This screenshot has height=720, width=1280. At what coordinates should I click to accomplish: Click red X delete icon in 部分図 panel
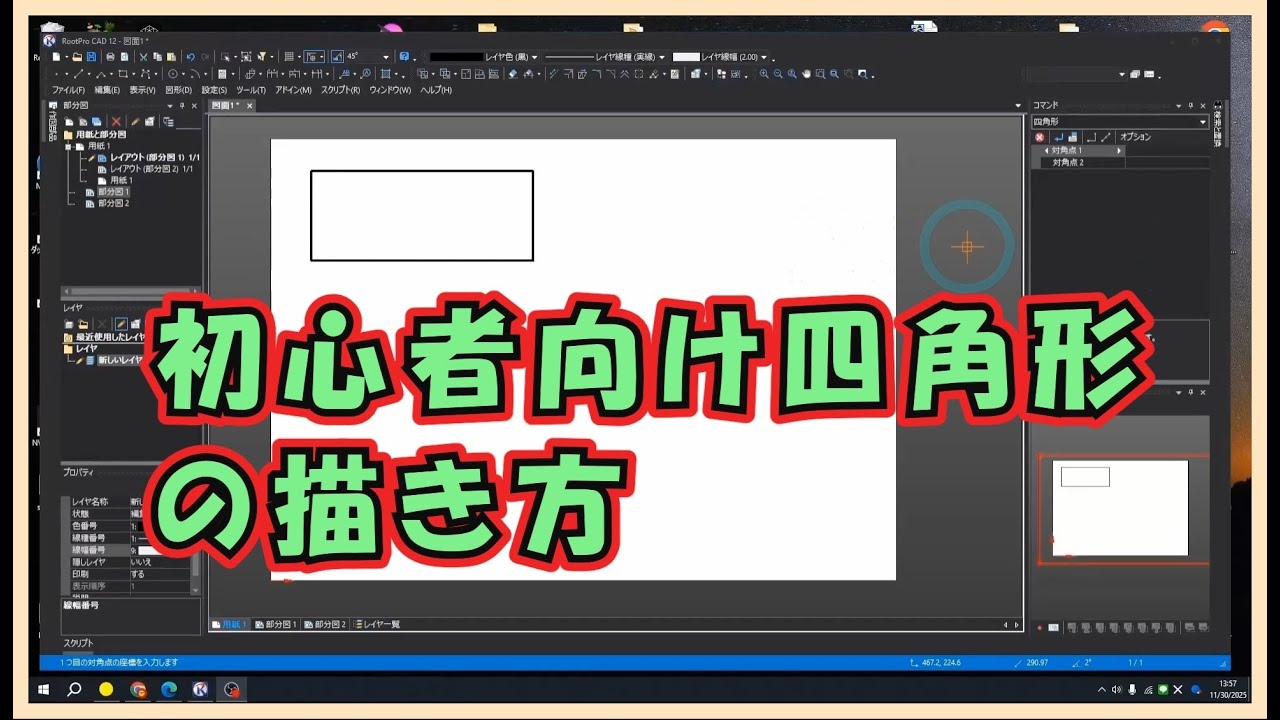pyautogui.click(x=116, y=121)
